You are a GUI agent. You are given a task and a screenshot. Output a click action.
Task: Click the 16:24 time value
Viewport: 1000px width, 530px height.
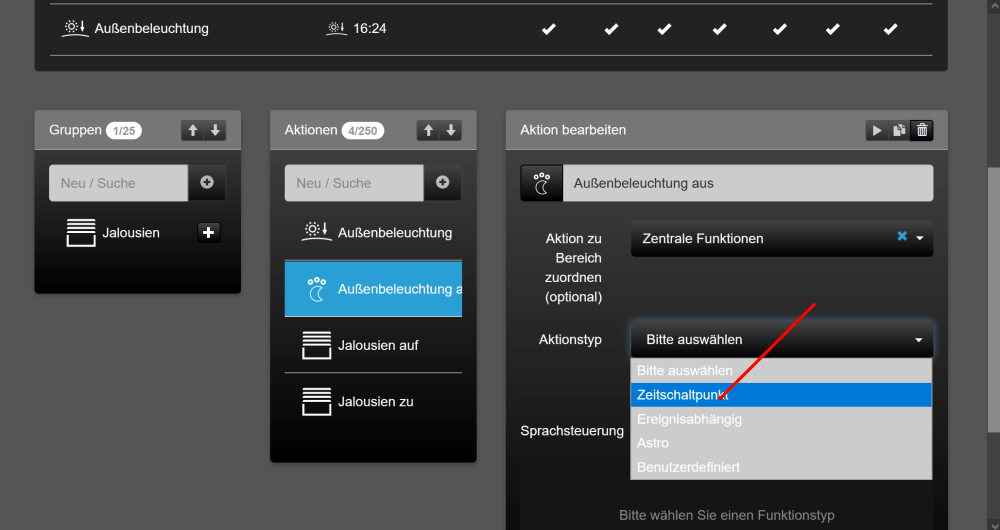click(x=369, y=29)
